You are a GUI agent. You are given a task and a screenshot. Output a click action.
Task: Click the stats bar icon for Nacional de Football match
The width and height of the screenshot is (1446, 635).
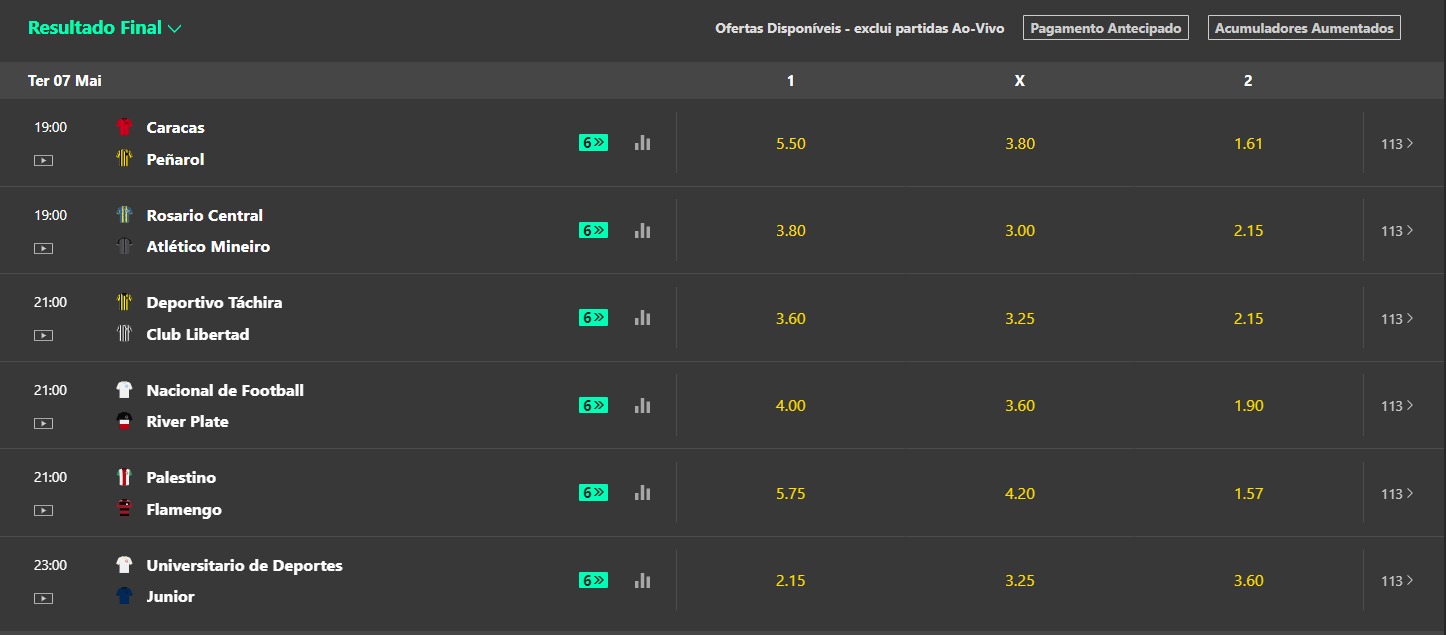(642, 405)
